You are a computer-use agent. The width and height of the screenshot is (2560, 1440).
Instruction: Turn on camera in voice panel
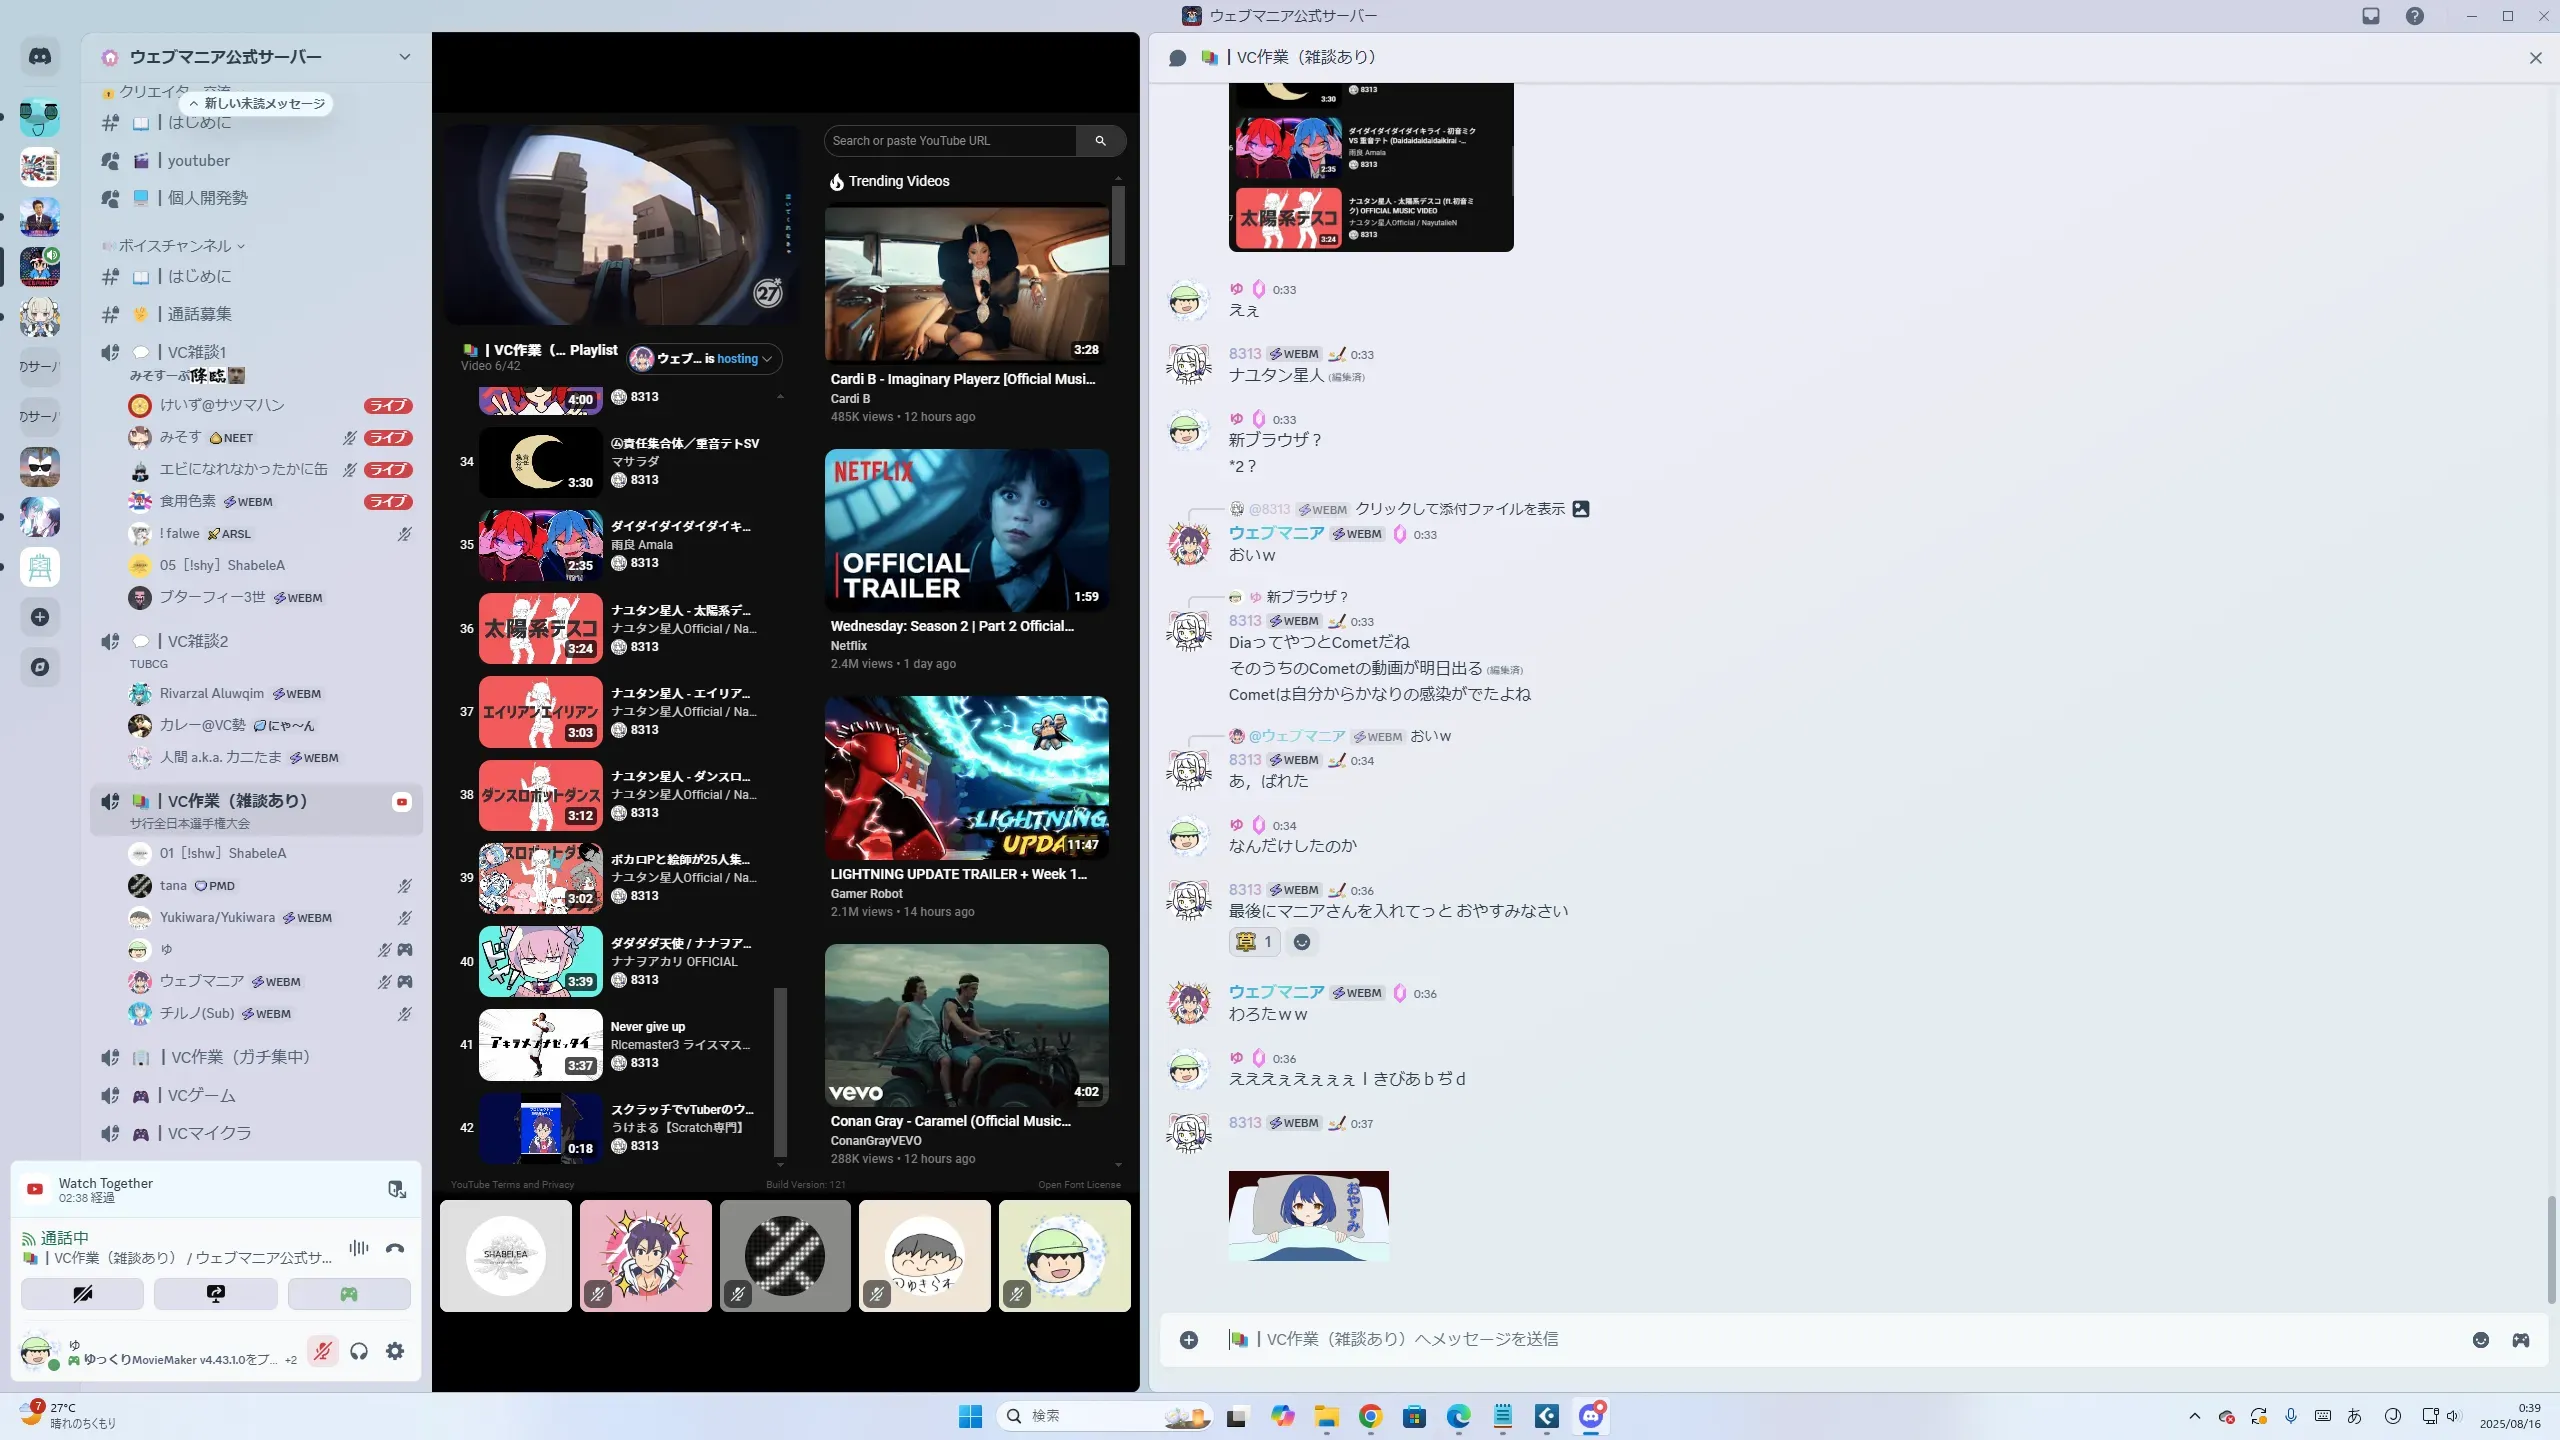[83, 1294]
